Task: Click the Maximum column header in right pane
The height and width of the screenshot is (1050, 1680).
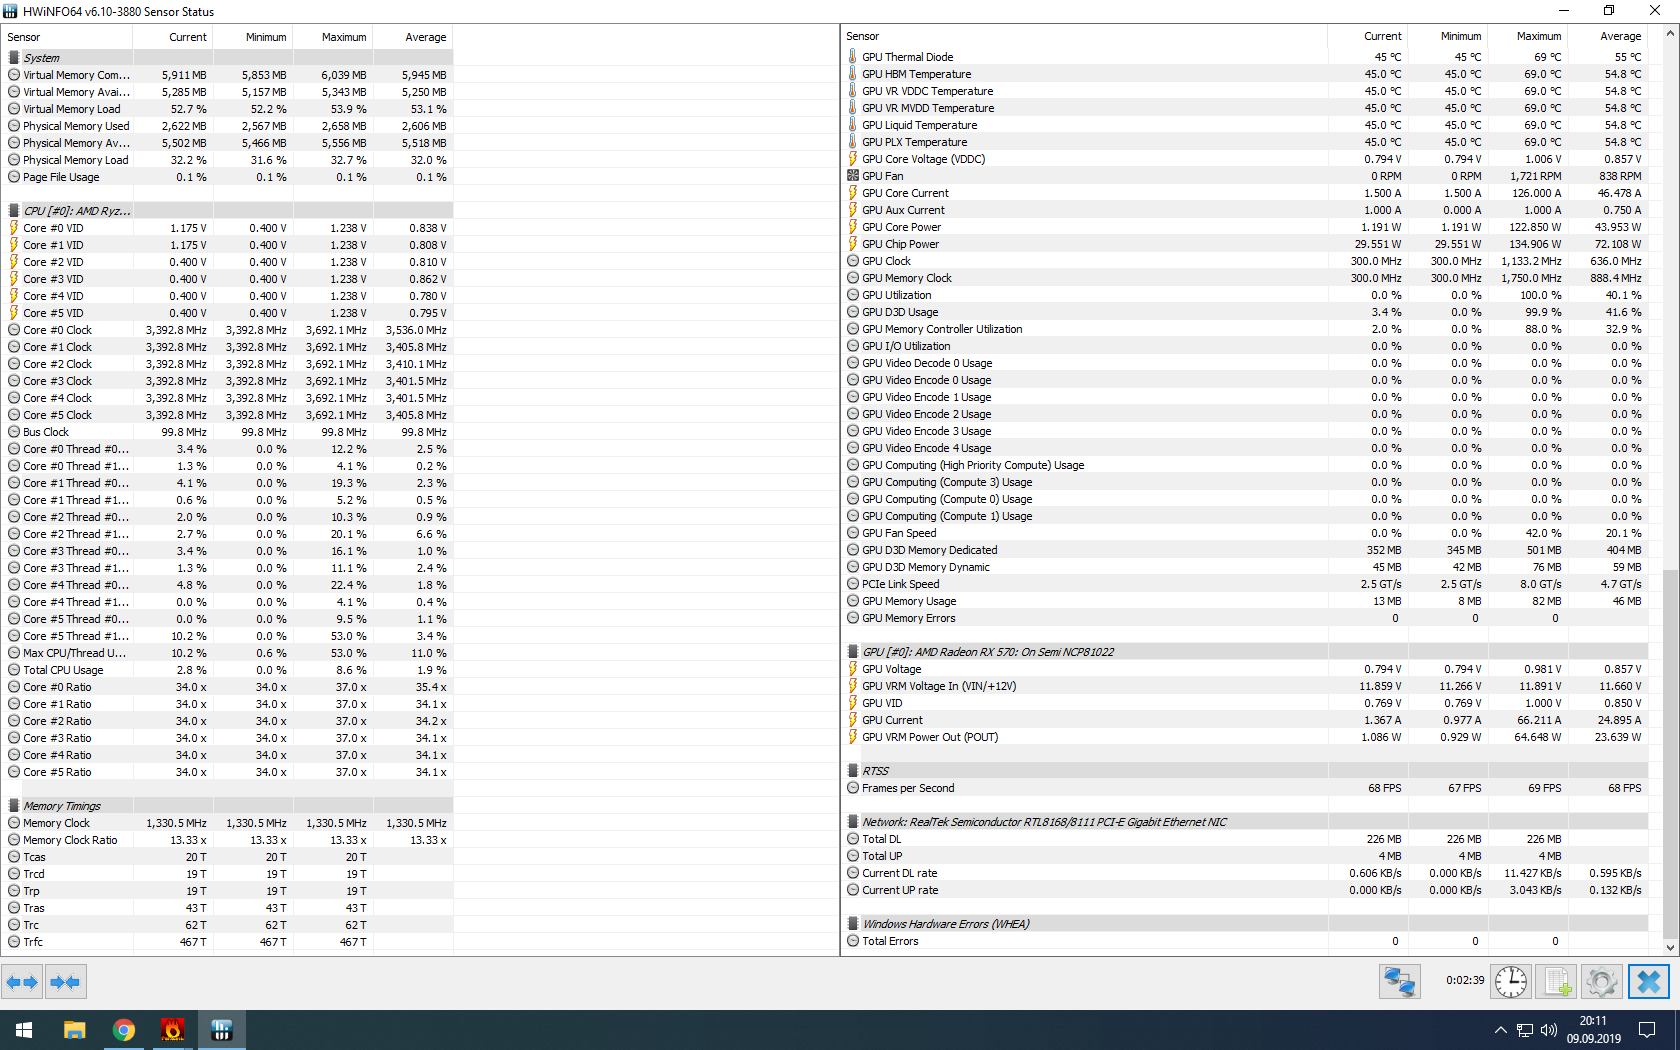Action: (1527, 36)
